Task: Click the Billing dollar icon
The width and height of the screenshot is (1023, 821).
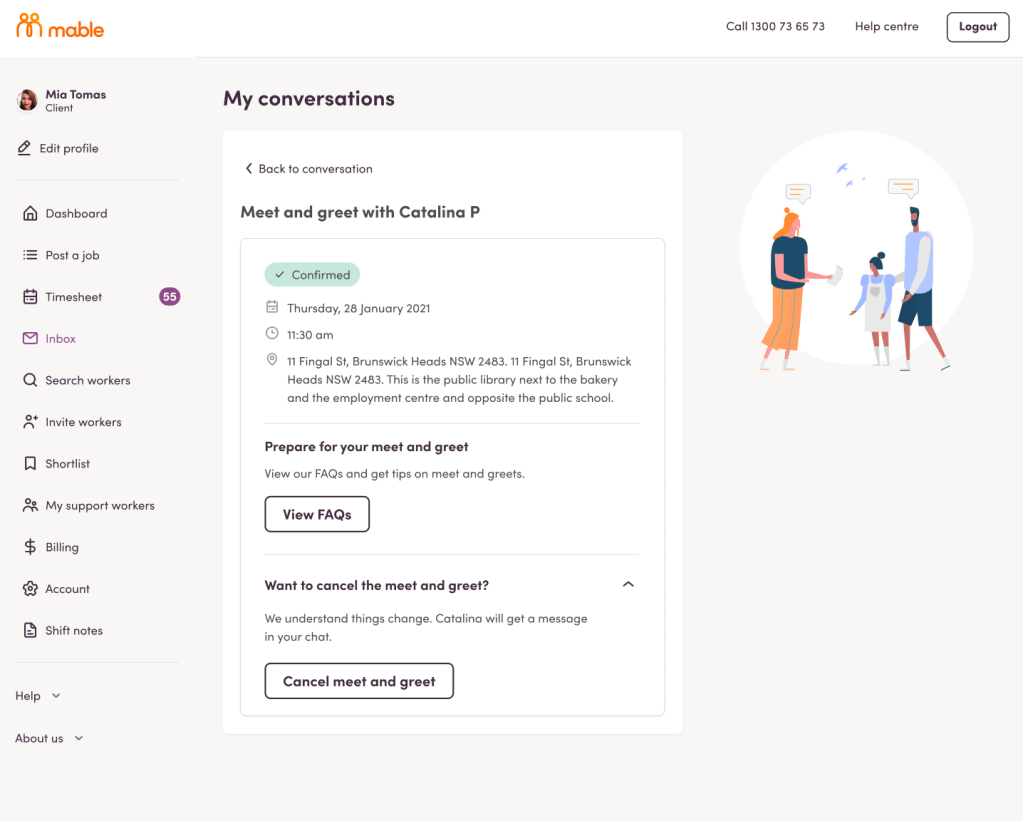Action: (30, 547)
